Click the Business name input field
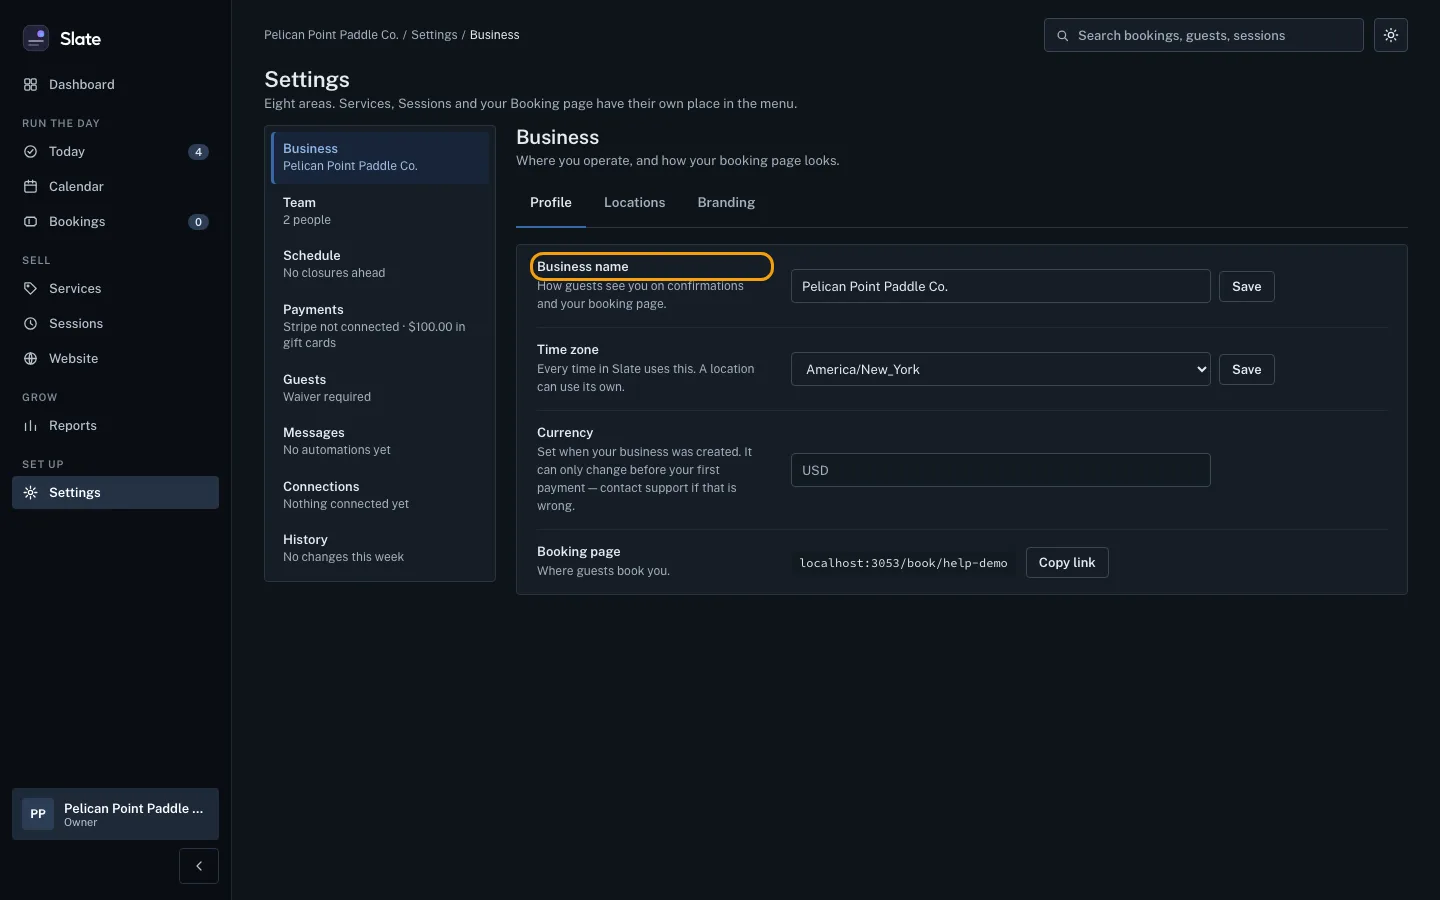1440x900 pixels. click(1000, 287)
